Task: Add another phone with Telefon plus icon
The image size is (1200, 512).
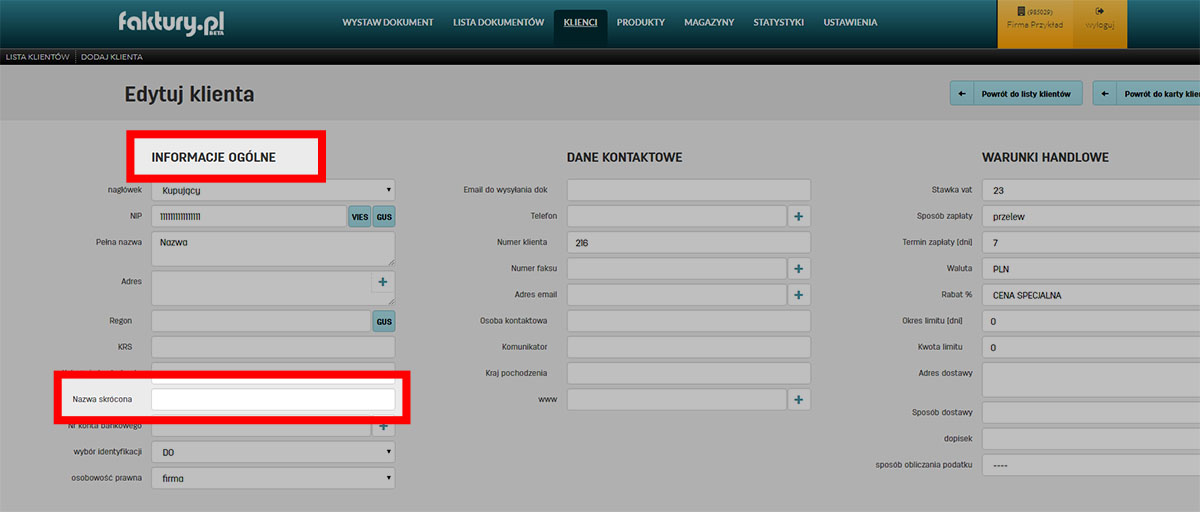Action: [x=799, y=216]
